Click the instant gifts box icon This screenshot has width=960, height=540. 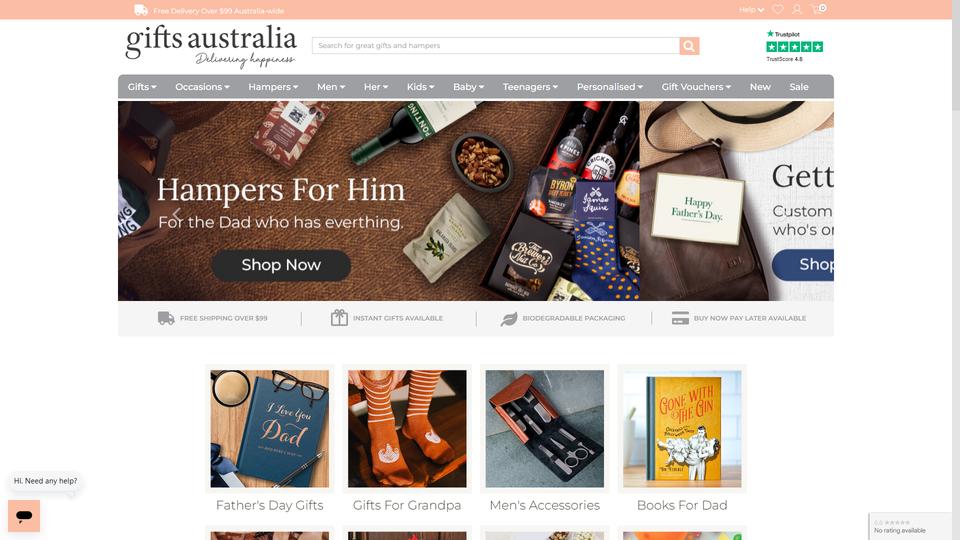point(339,318)
